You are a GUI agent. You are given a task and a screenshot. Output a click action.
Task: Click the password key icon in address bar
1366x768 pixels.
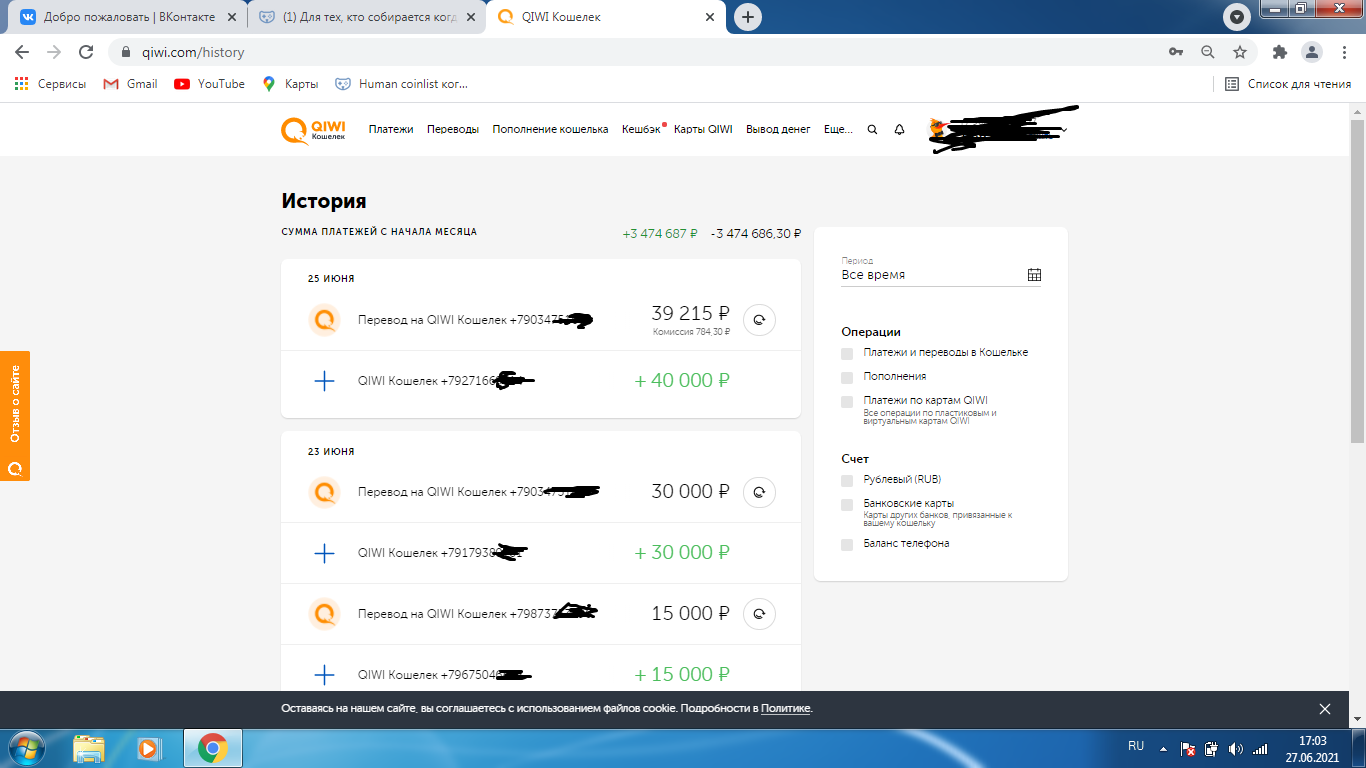pos(1177,52)
